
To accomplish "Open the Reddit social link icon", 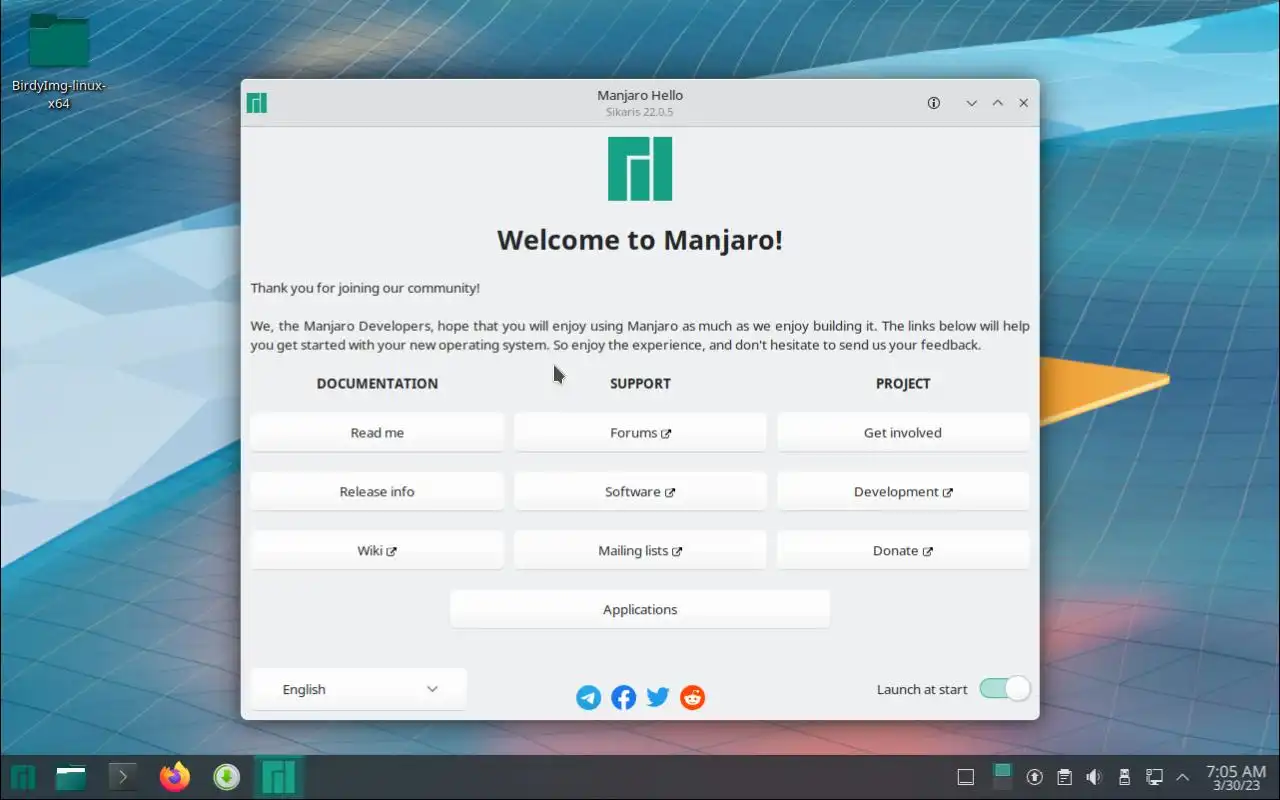I will click(692, 697).
